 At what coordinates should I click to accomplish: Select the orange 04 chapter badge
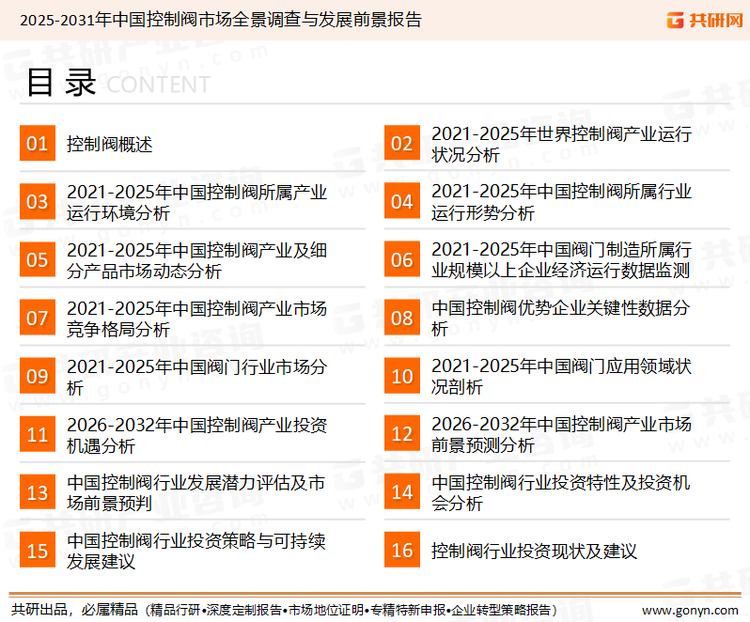click(402, 201)
